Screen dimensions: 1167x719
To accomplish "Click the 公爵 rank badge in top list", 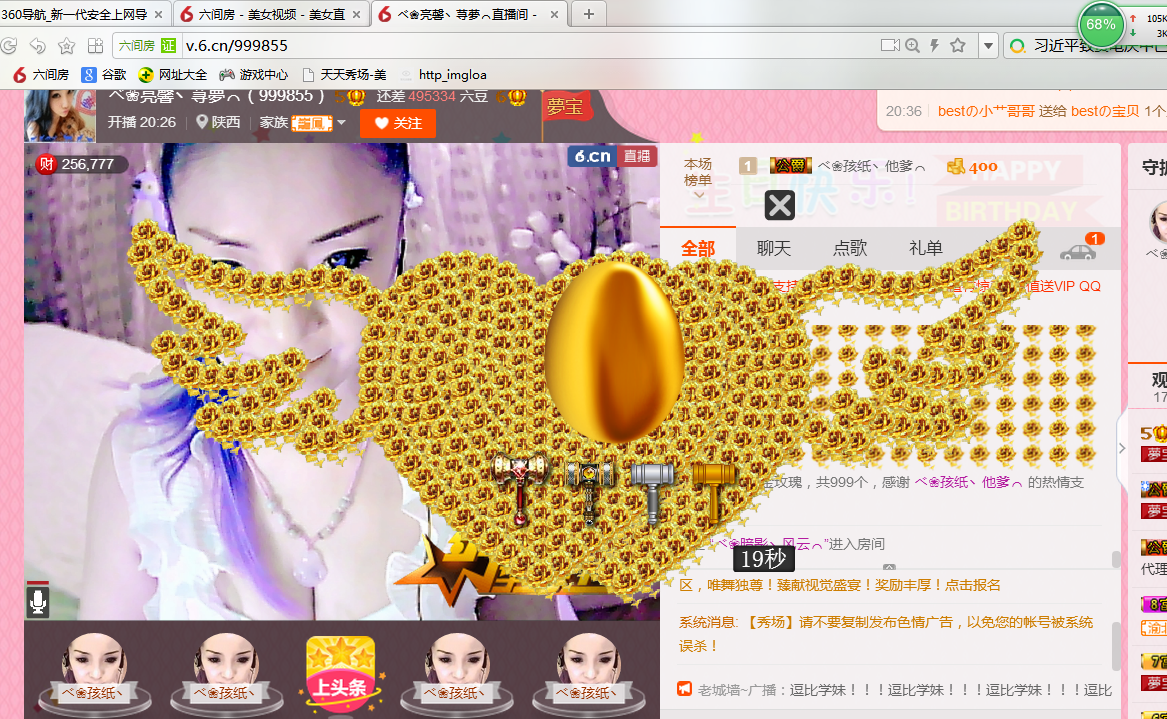I will (x=790, y=165).
